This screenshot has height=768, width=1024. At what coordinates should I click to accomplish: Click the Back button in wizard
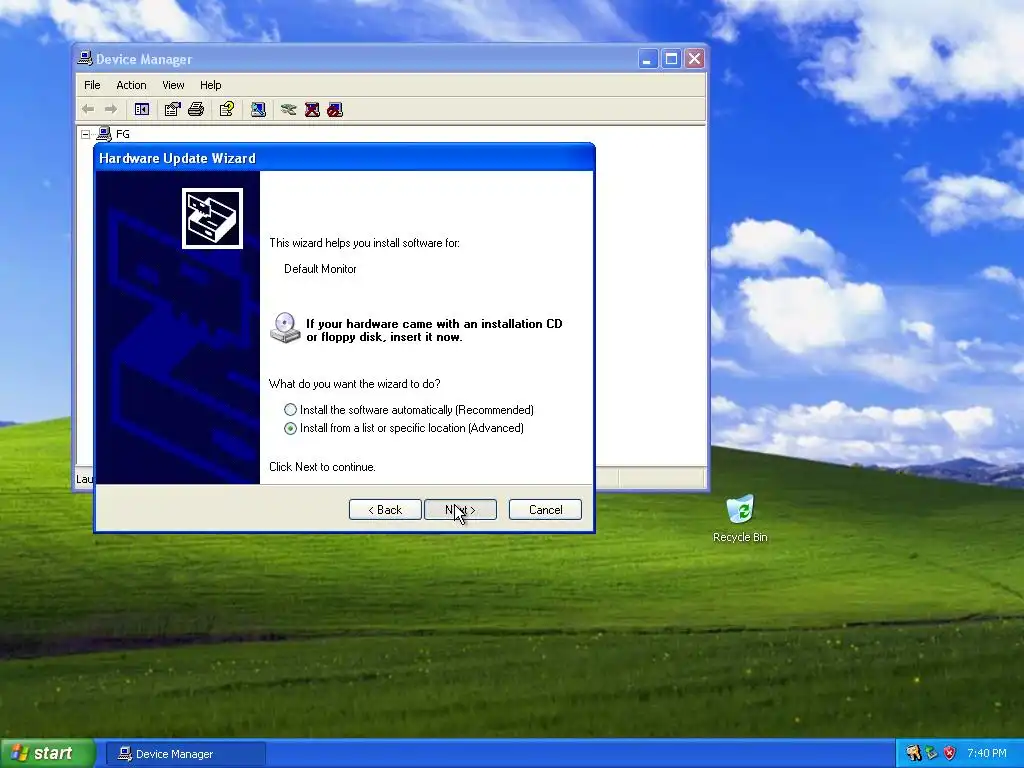click(385, 509)
